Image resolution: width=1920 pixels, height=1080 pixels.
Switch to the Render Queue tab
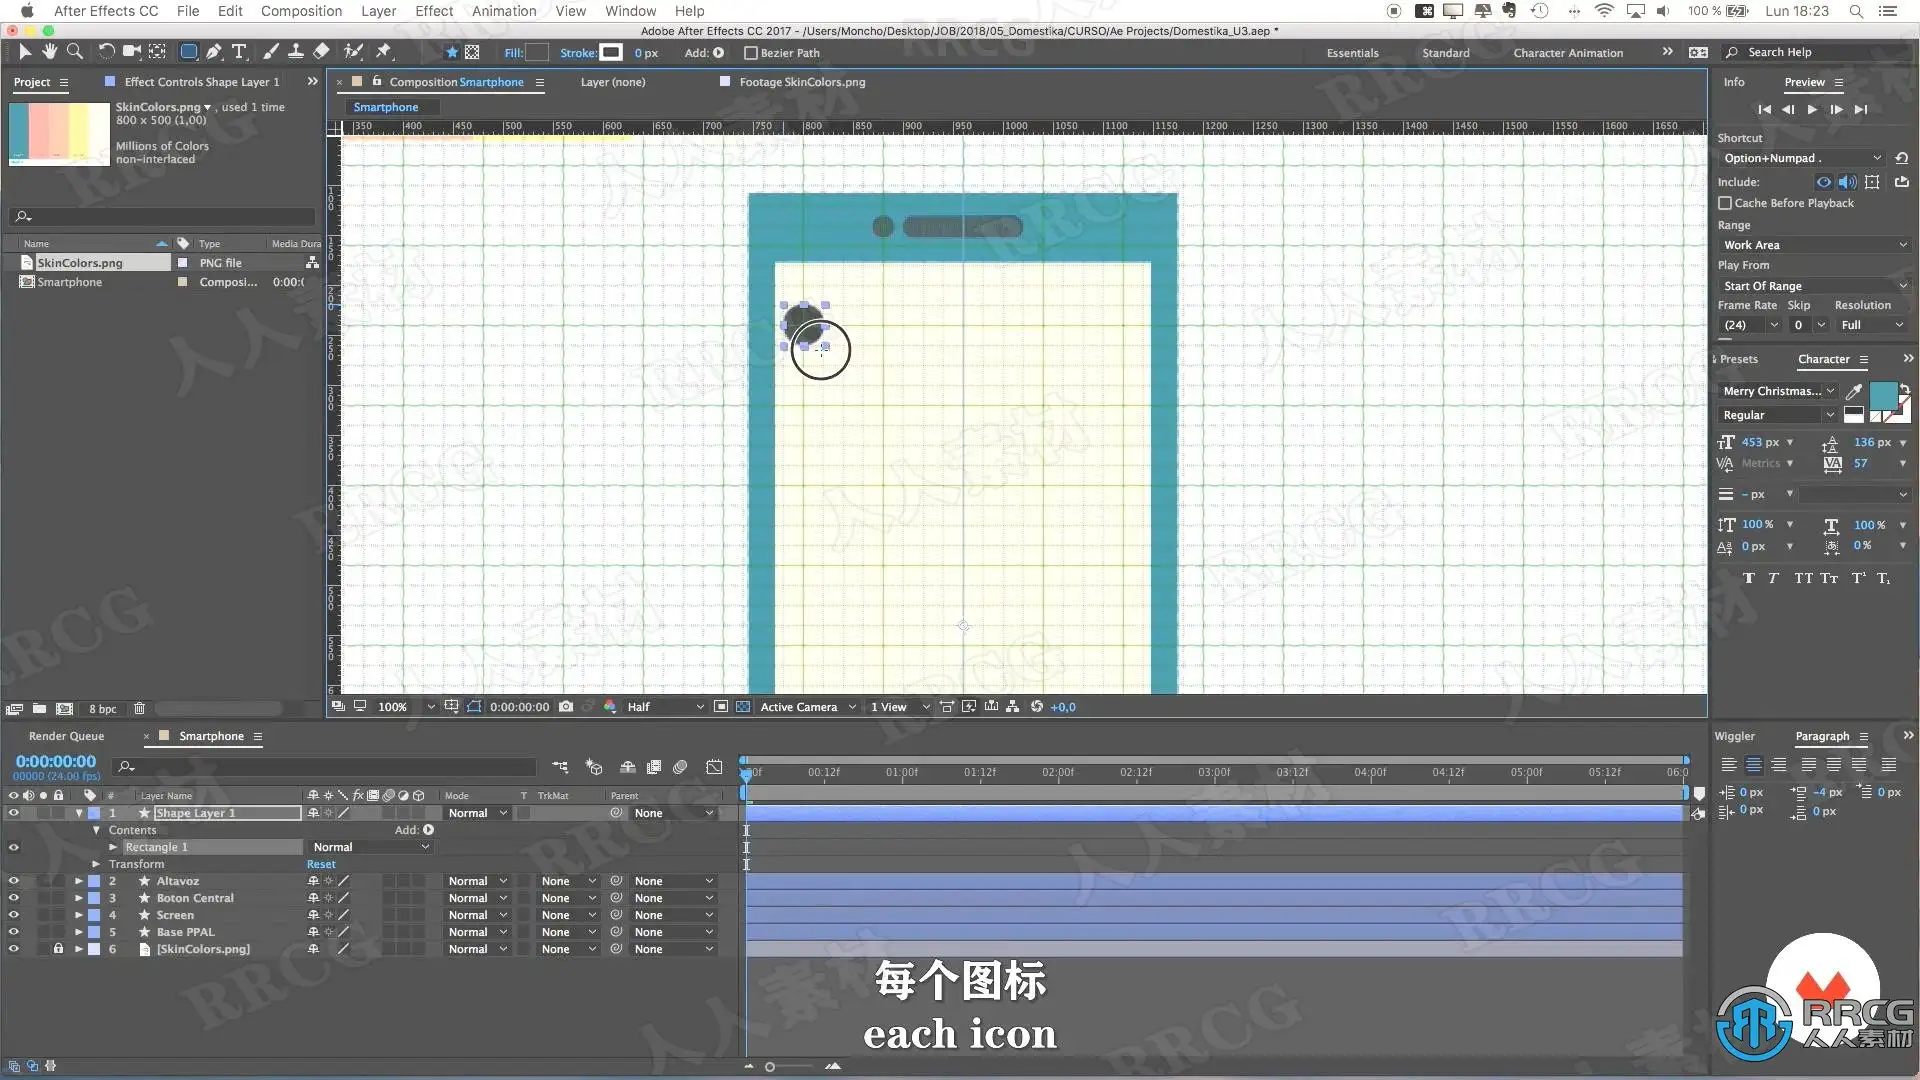coord(66,736)
